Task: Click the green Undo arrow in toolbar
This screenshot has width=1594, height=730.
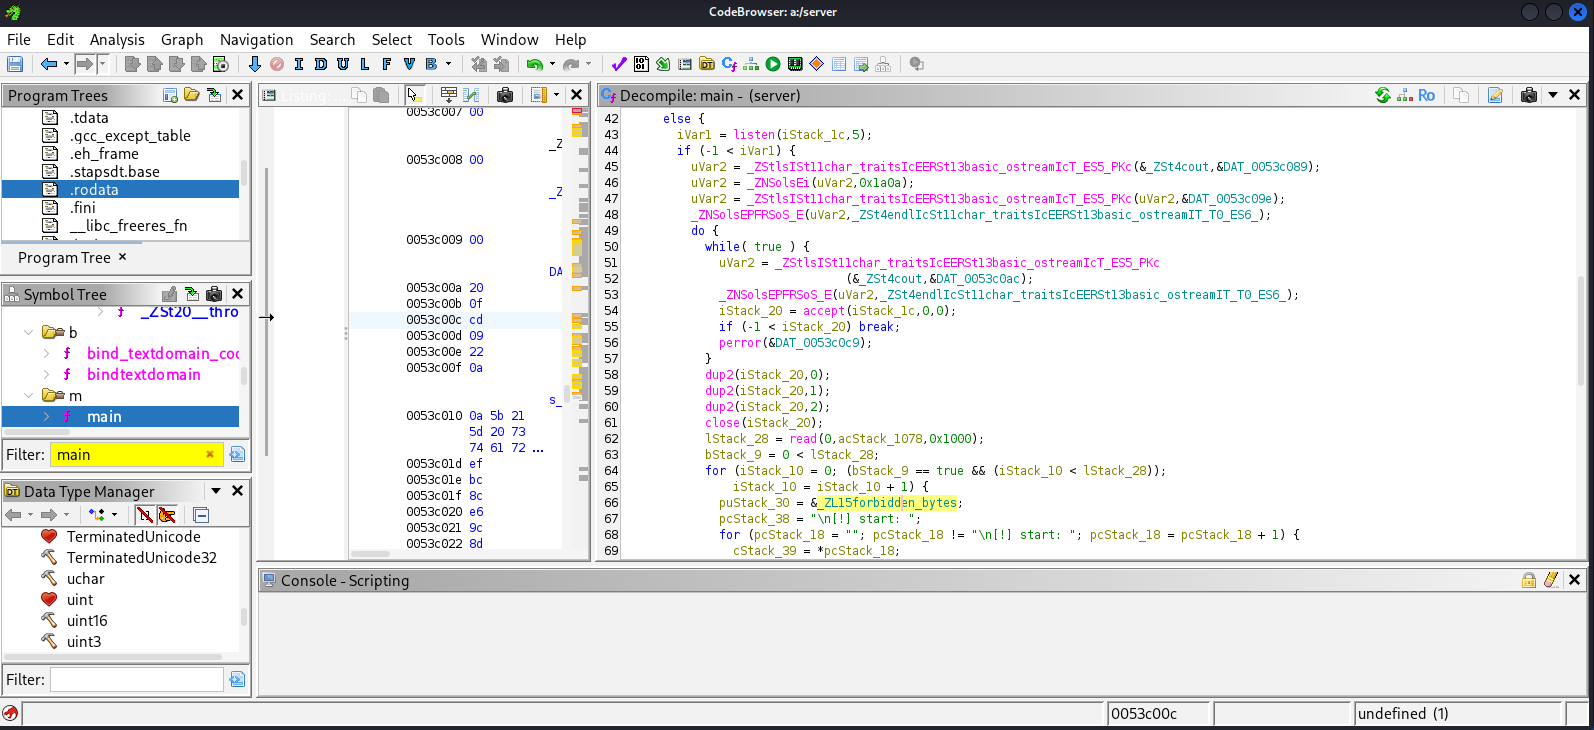Action: pos(535,64)
